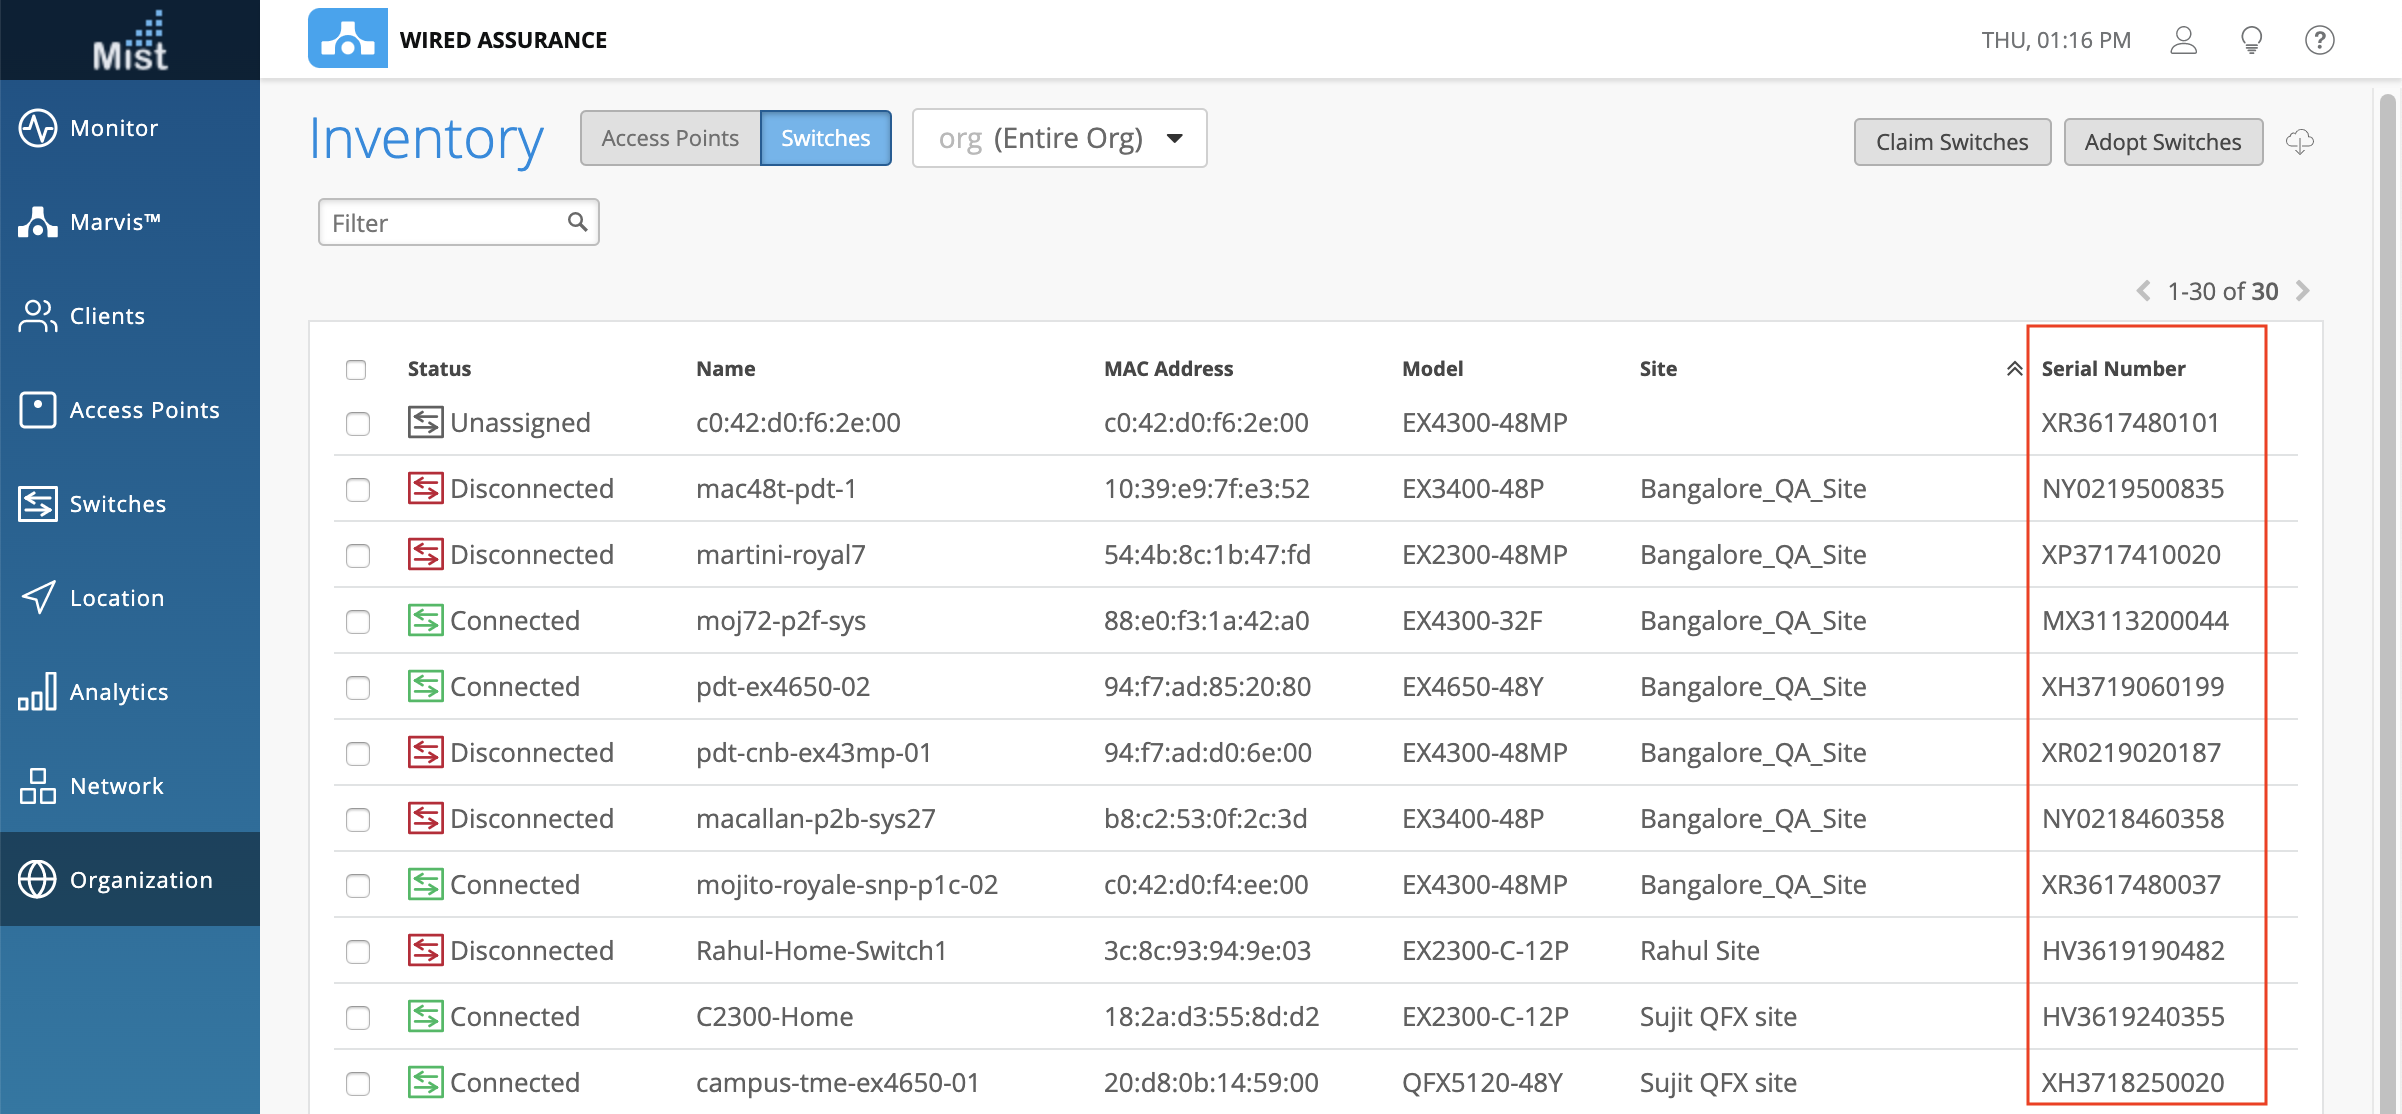Viewport: 2402px width, 1114px height.
Task: Open the user account profile icon
Action: [2183, 40]
